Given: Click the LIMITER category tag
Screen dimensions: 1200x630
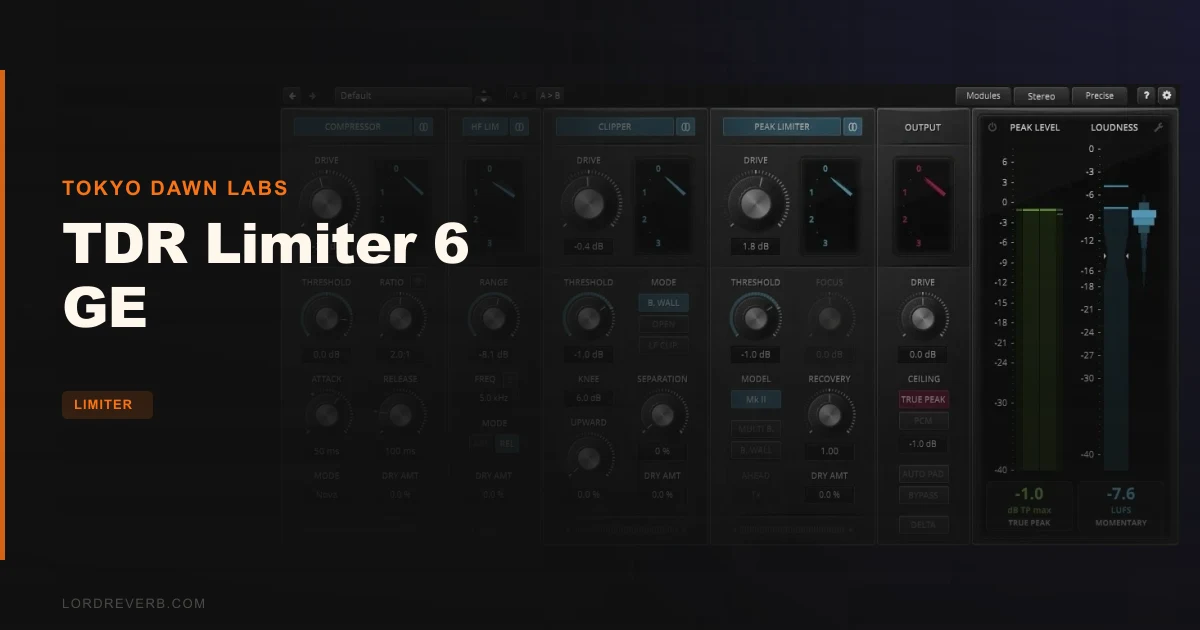Looking at the screenshot, I should click(107, 405).
